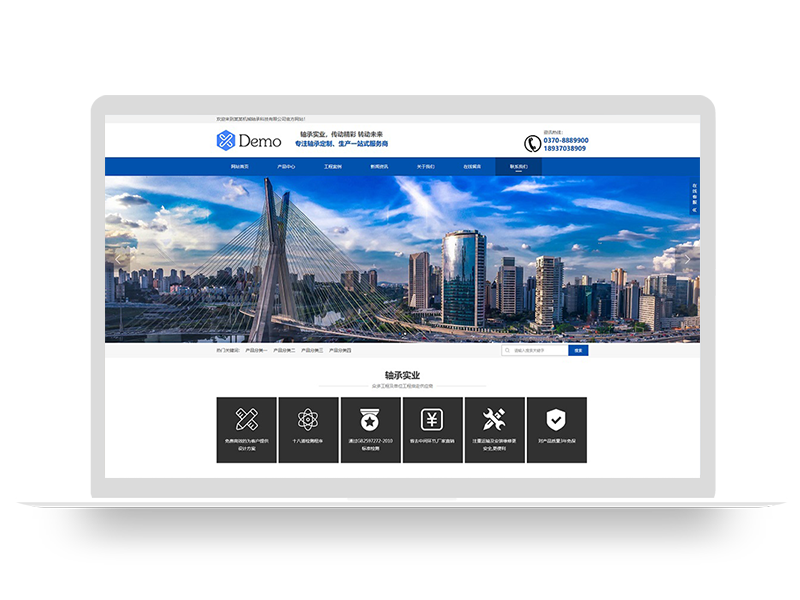Open the 产品分类一 keyword link
Image resolution: width=800 pixels, height=600 pixels.
coord(257,351)
